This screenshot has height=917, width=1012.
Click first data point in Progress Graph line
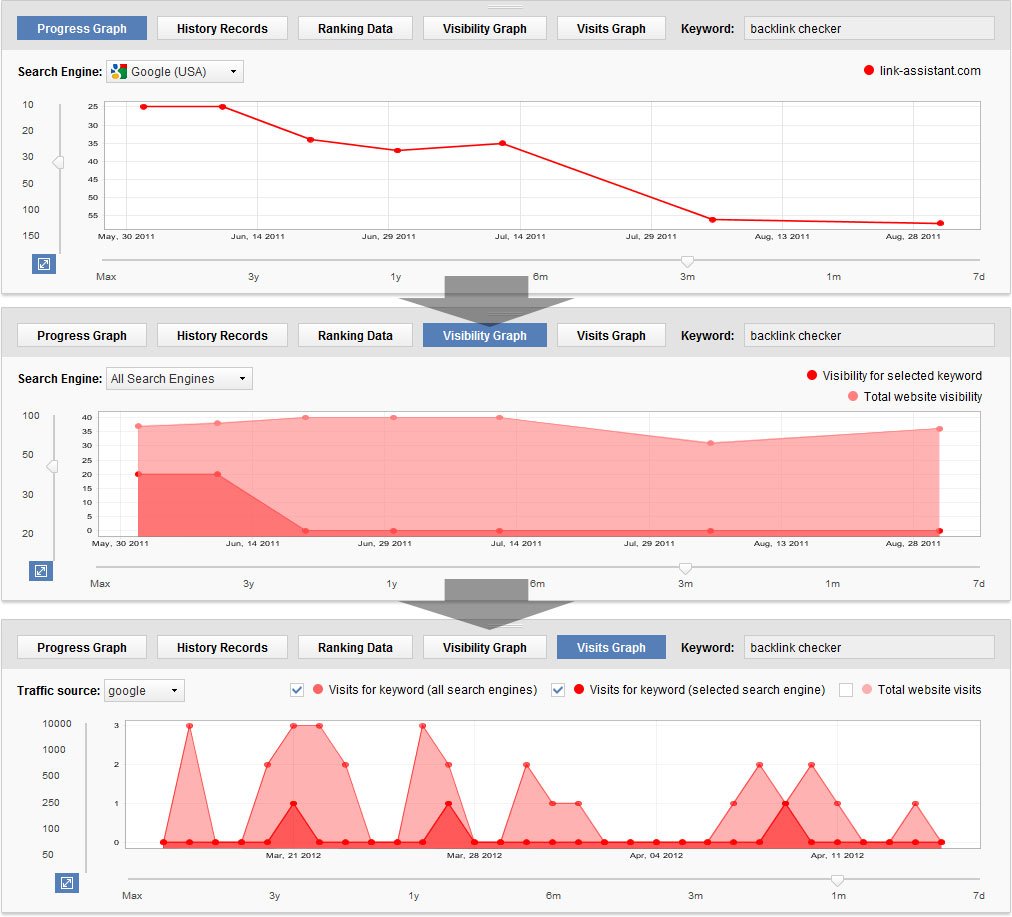coord(143,106)
